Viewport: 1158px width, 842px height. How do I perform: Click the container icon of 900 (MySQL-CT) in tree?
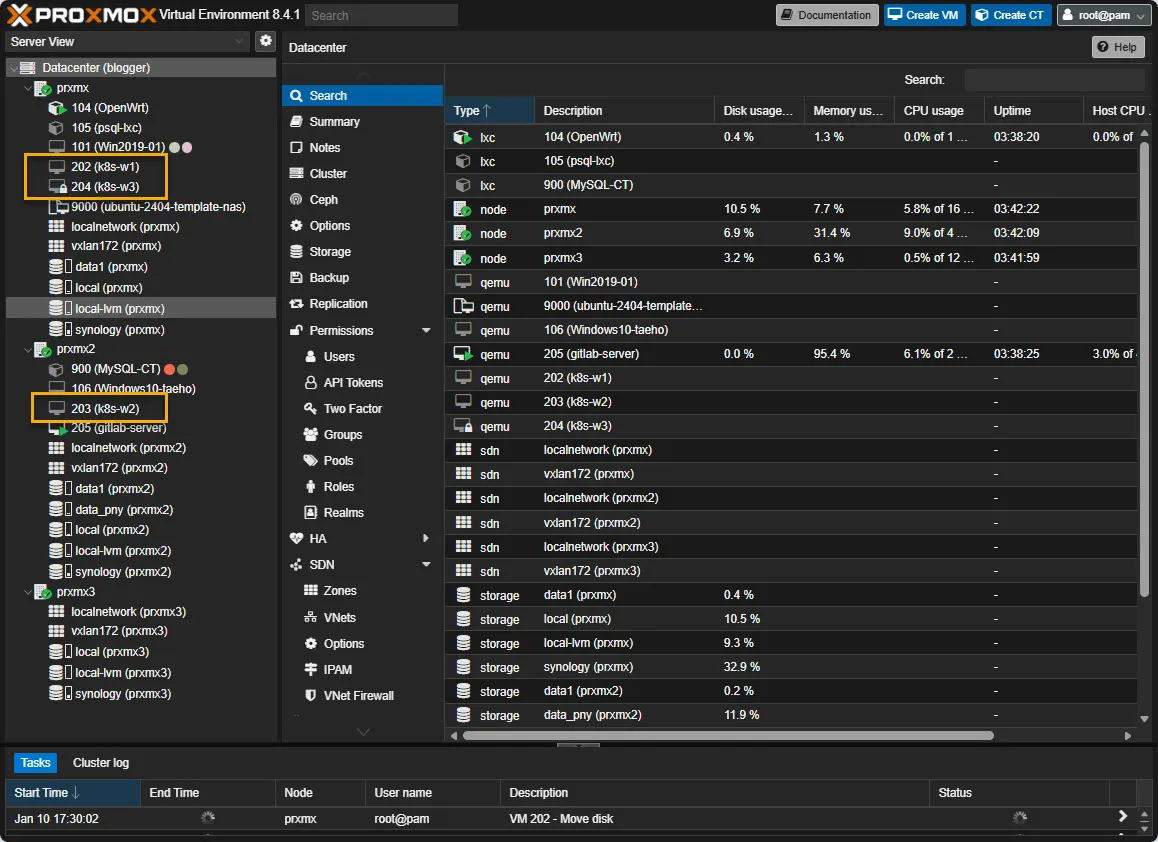(56, 369)
